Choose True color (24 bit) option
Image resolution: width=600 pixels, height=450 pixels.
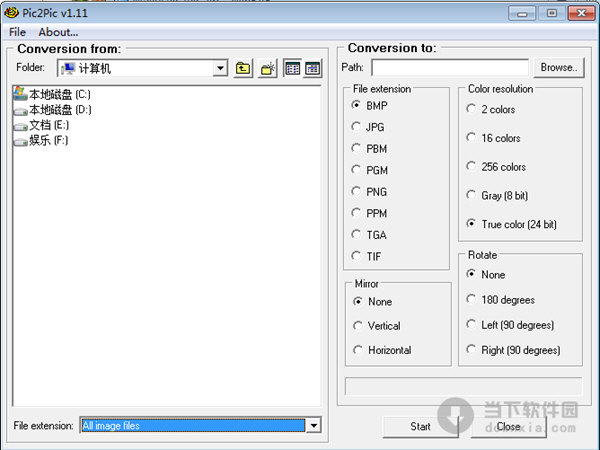511,224
